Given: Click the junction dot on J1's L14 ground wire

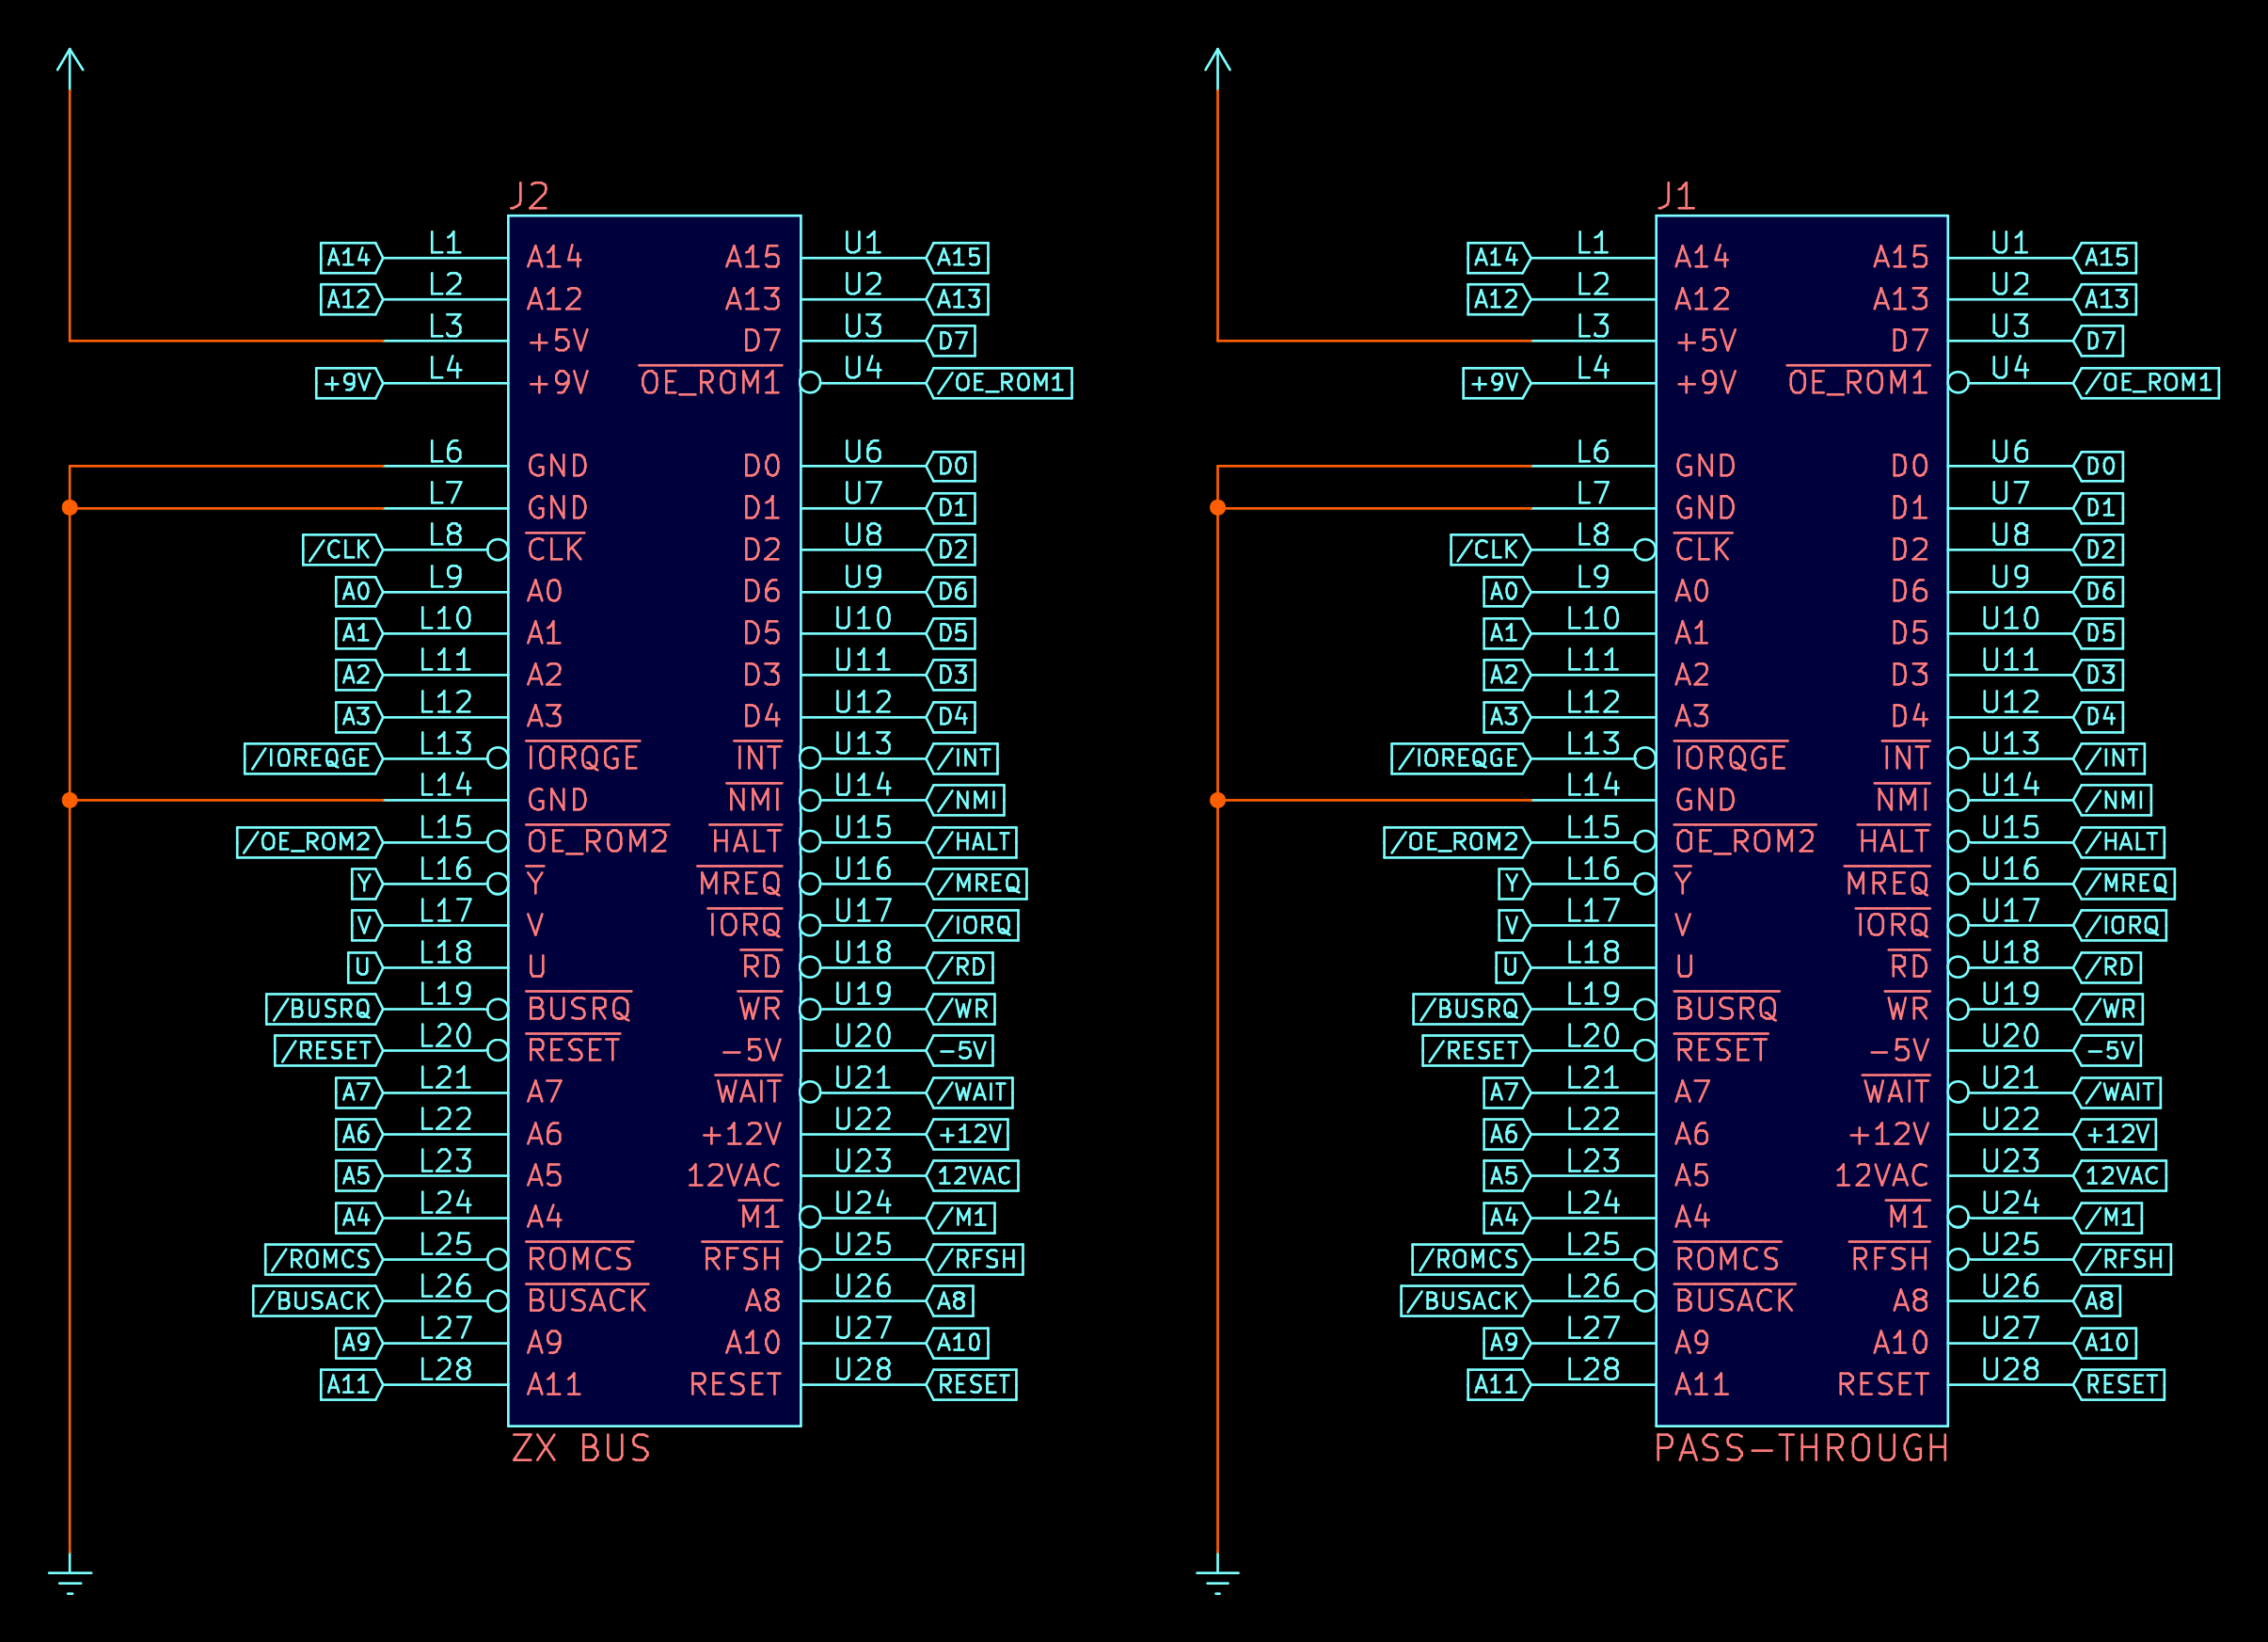Looking at the screenshot, I should [1217, 800].
